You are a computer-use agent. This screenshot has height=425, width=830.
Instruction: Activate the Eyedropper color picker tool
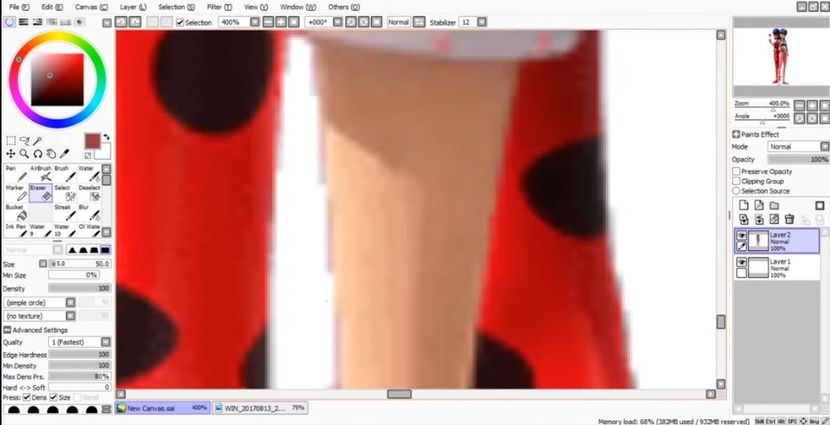(x=65, y=153)
